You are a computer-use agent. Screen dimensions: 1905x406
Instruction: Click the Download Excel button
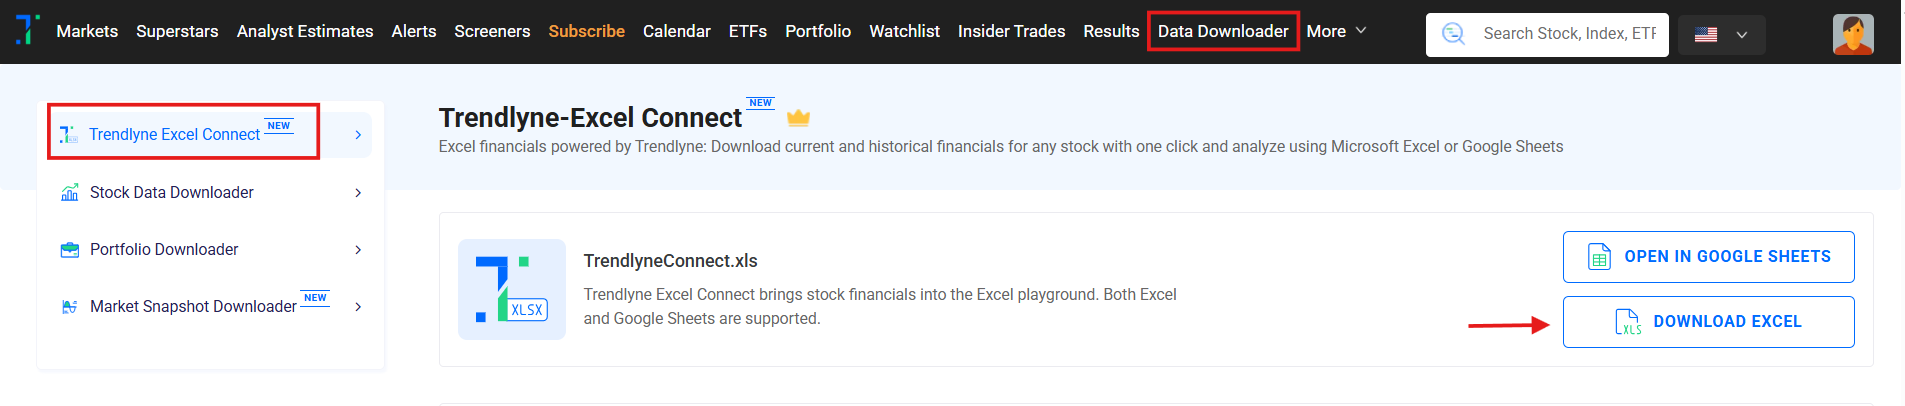[1708, 322]
